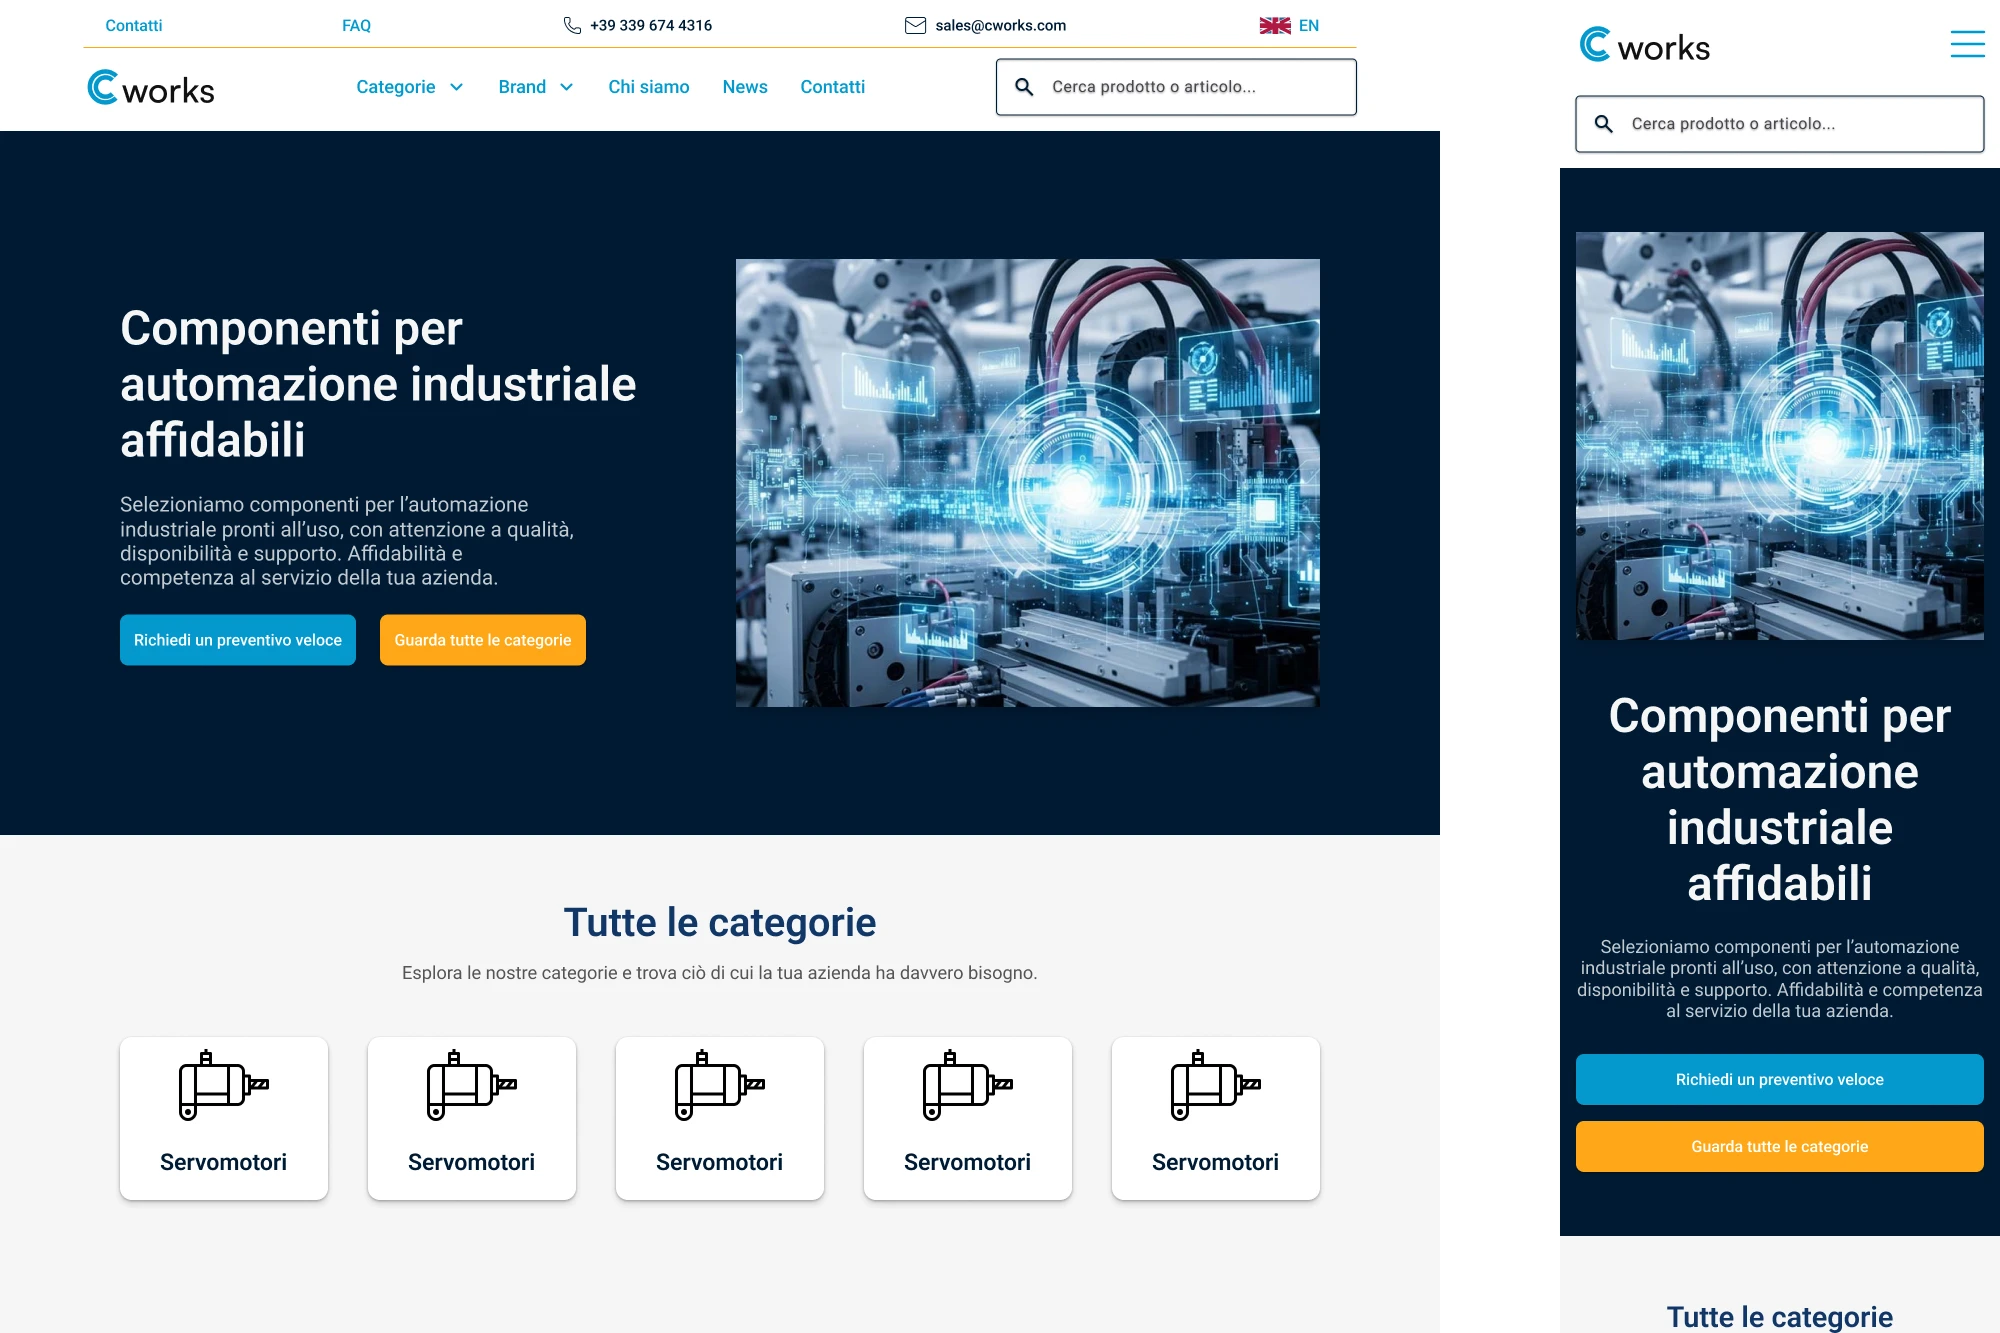Image resolution: width=2000 pixels, height=1333 pixels.
Task: Click desktop Guarda tutte le categorie button
Action: 483,640
